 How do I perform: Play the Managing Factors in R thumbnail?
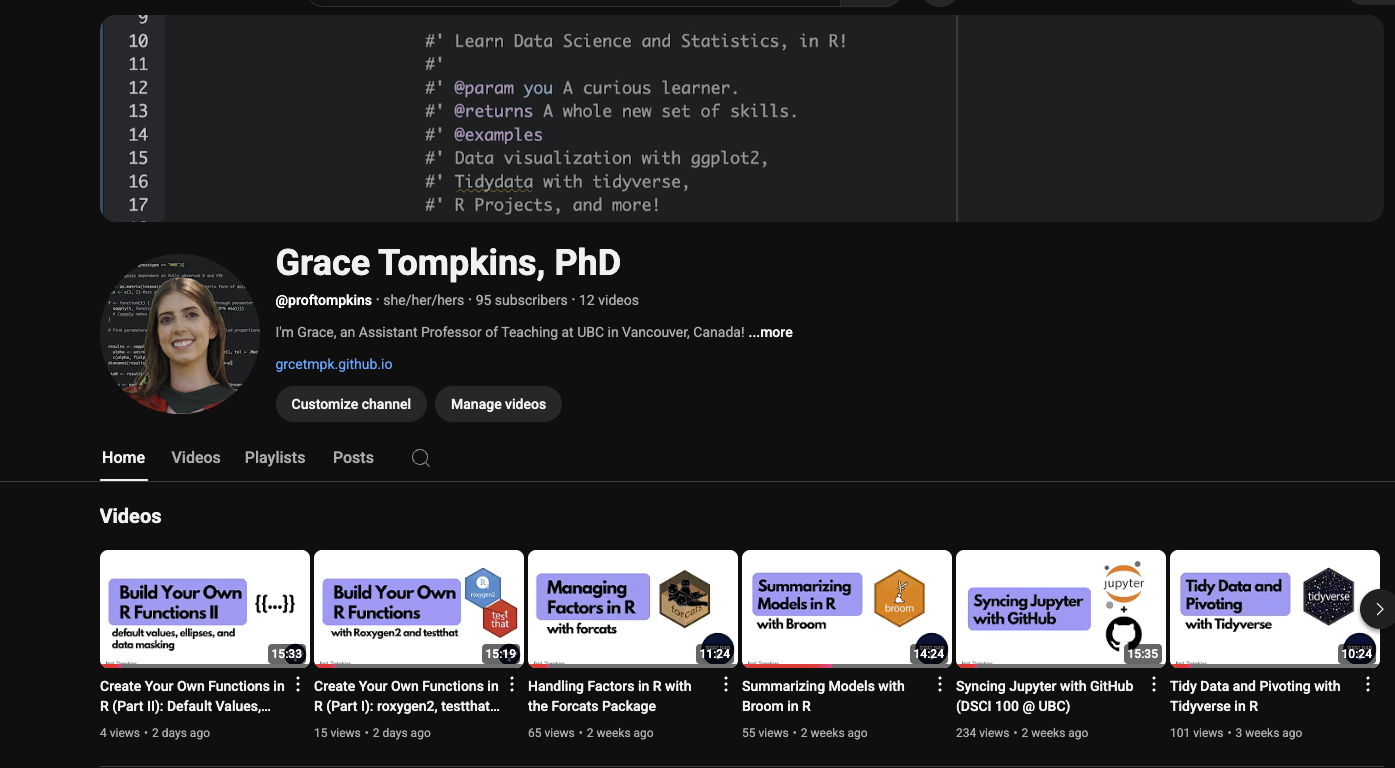tap(632, 608)
